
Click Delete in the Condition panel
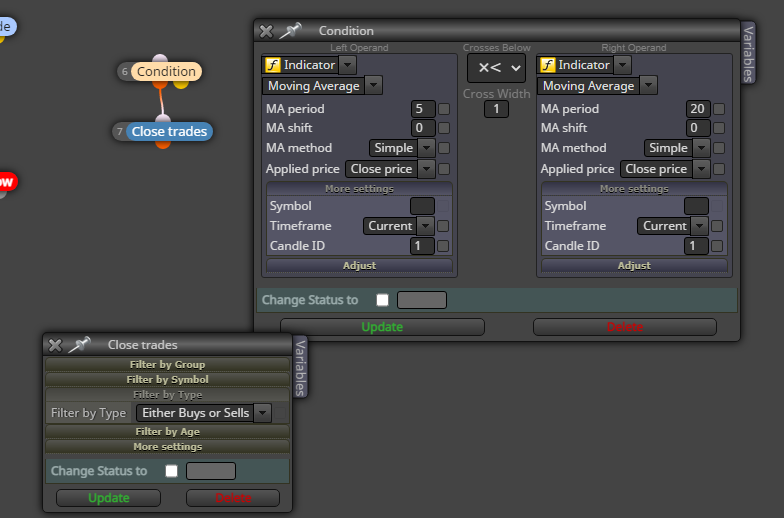click(x=625, y=327)
